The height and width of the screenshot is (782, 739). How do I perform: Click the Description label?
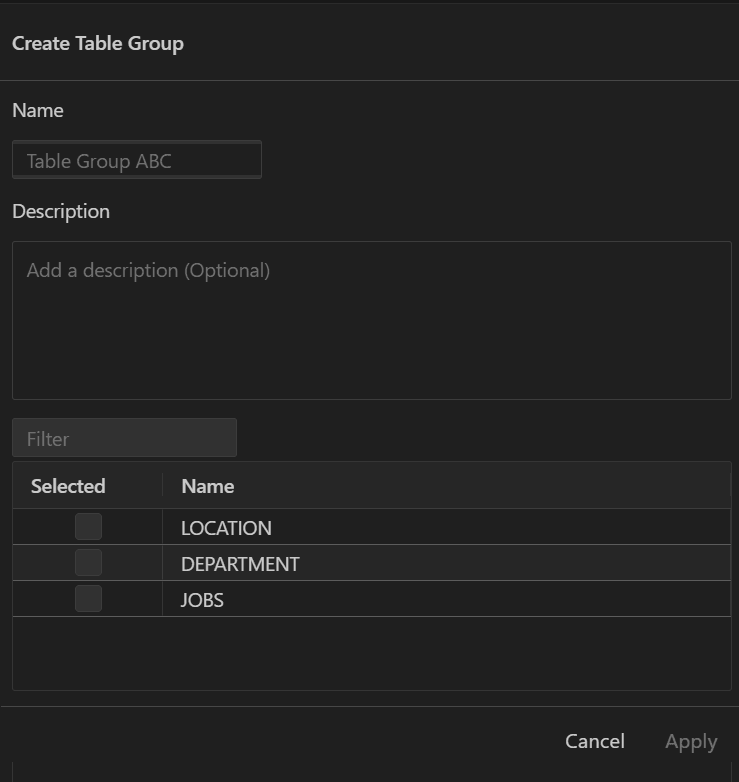tap(61, 211)
